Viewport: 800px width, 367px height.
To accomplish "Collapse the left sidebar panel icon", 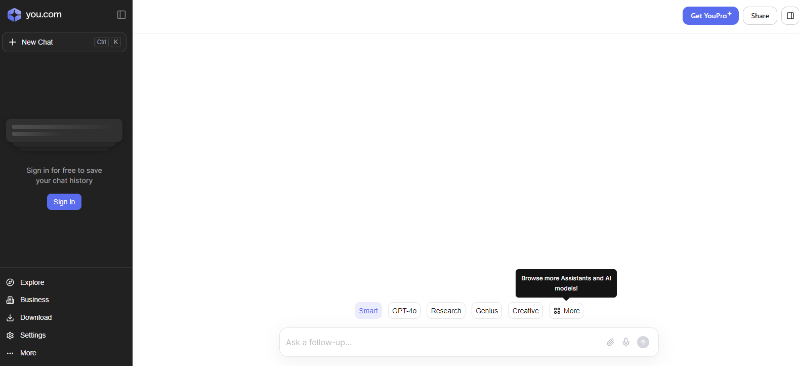I will pos(121,15).
